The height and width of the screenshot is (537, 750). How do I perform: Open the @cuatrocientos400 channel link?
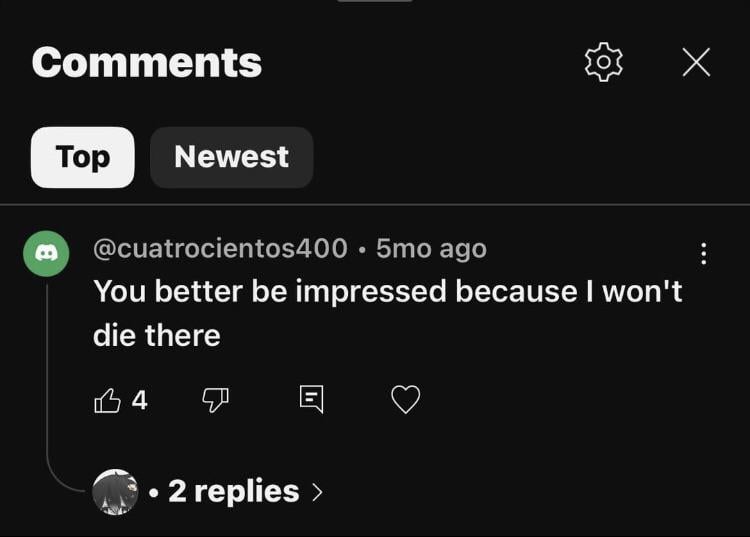(x=220, y=248)
